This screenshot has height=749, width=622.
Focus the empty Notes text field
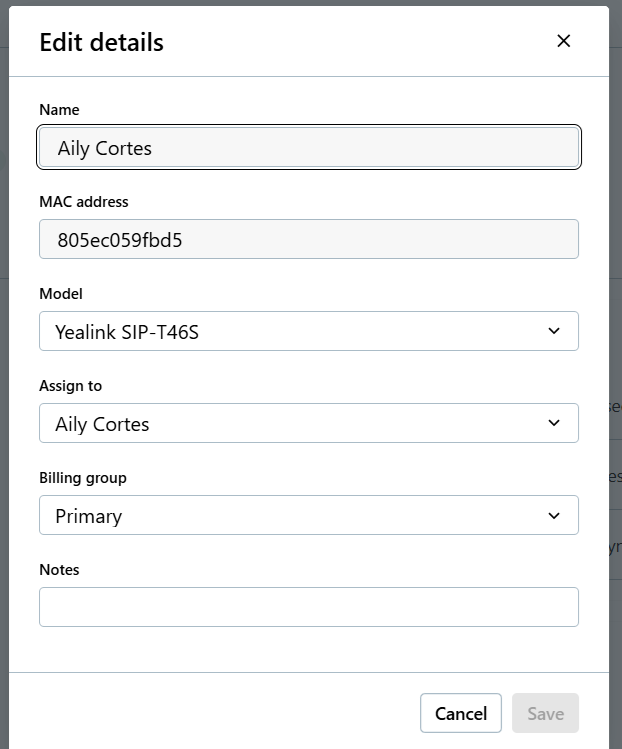click(308, 607)
